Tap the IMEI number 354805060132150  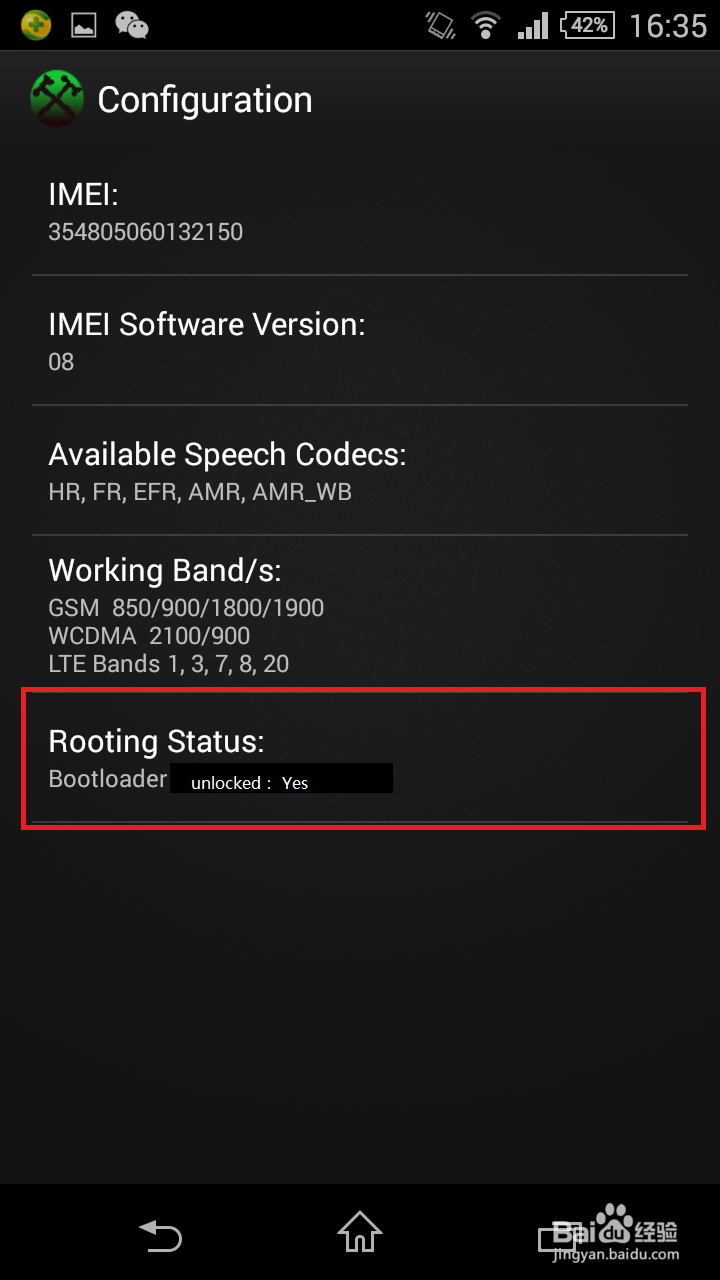[146, 232]
